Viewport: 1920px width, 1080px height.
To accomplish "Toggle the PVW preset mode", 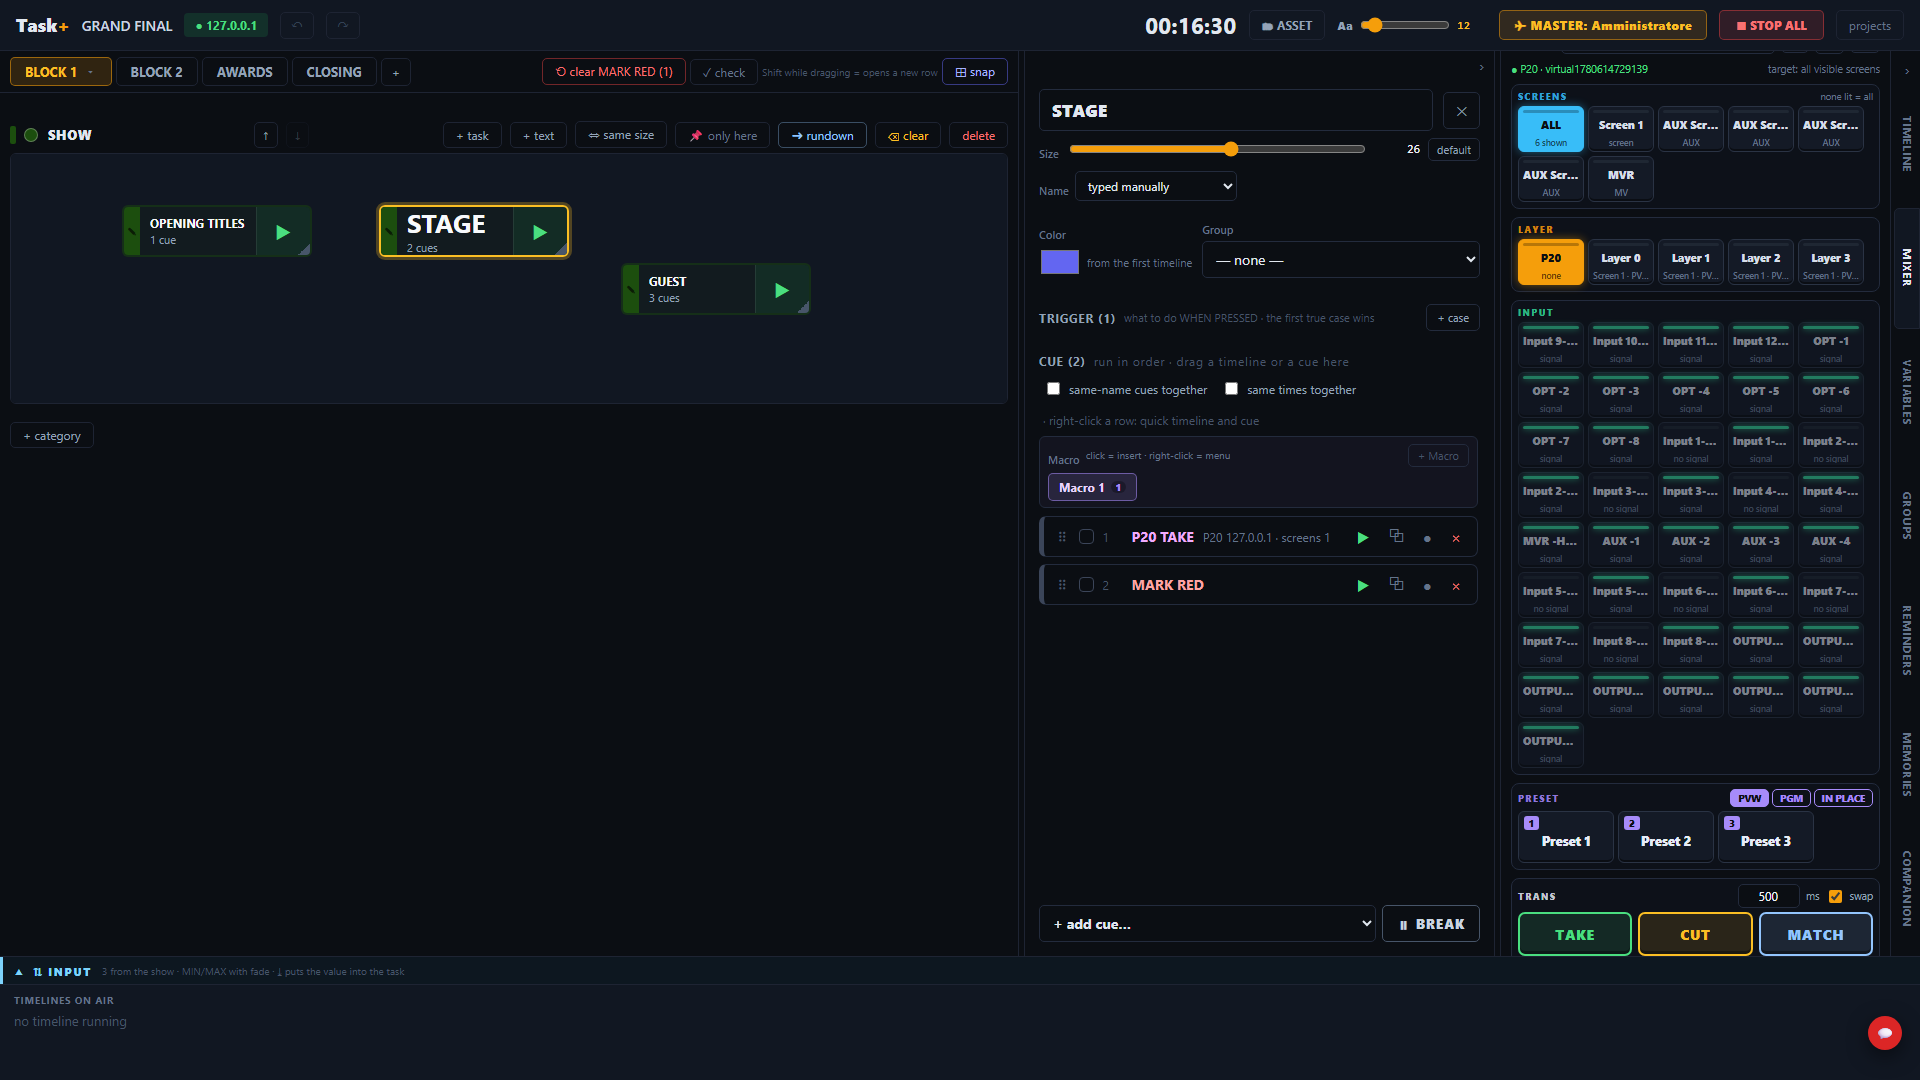I will click(x=1749, y=798).
